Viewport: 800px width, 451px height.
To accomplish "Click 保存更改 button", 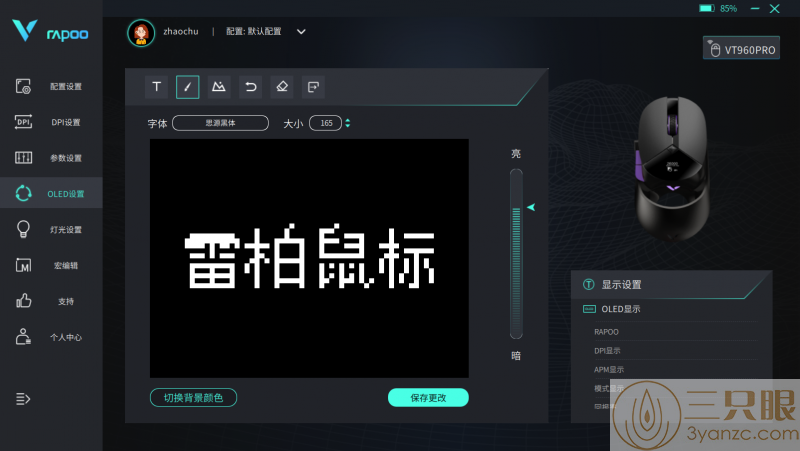I will coord(428,397).
